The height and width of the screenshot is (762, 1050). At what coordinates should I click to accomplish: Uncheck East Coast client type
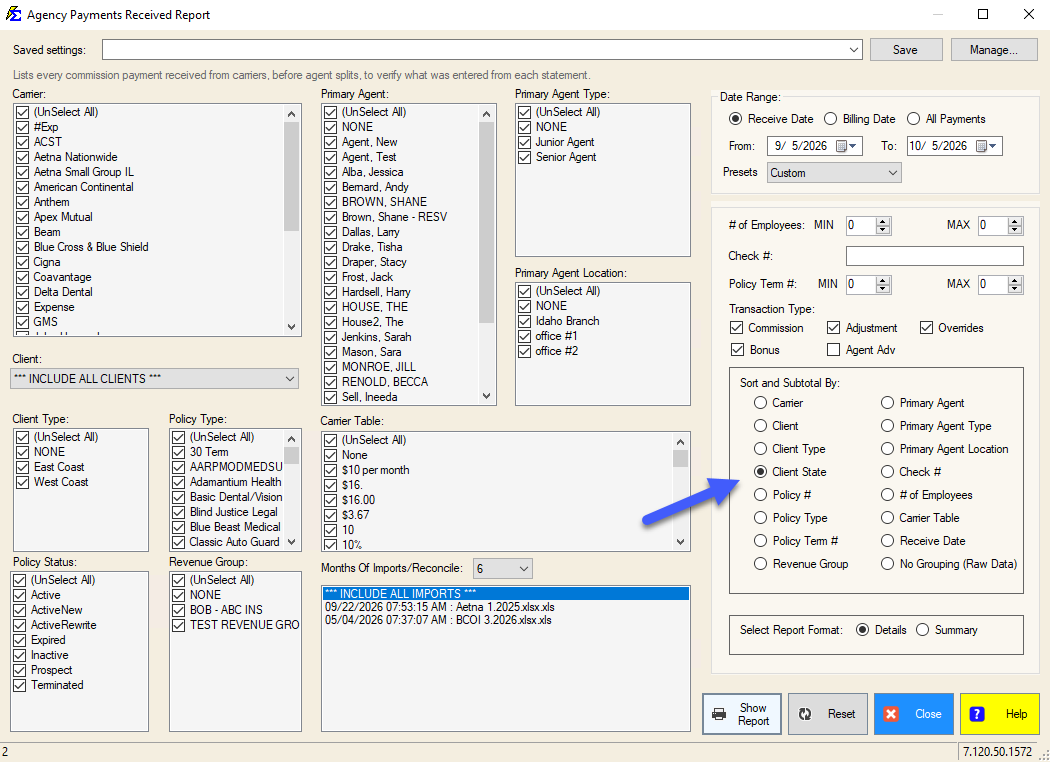click(23, 467)
